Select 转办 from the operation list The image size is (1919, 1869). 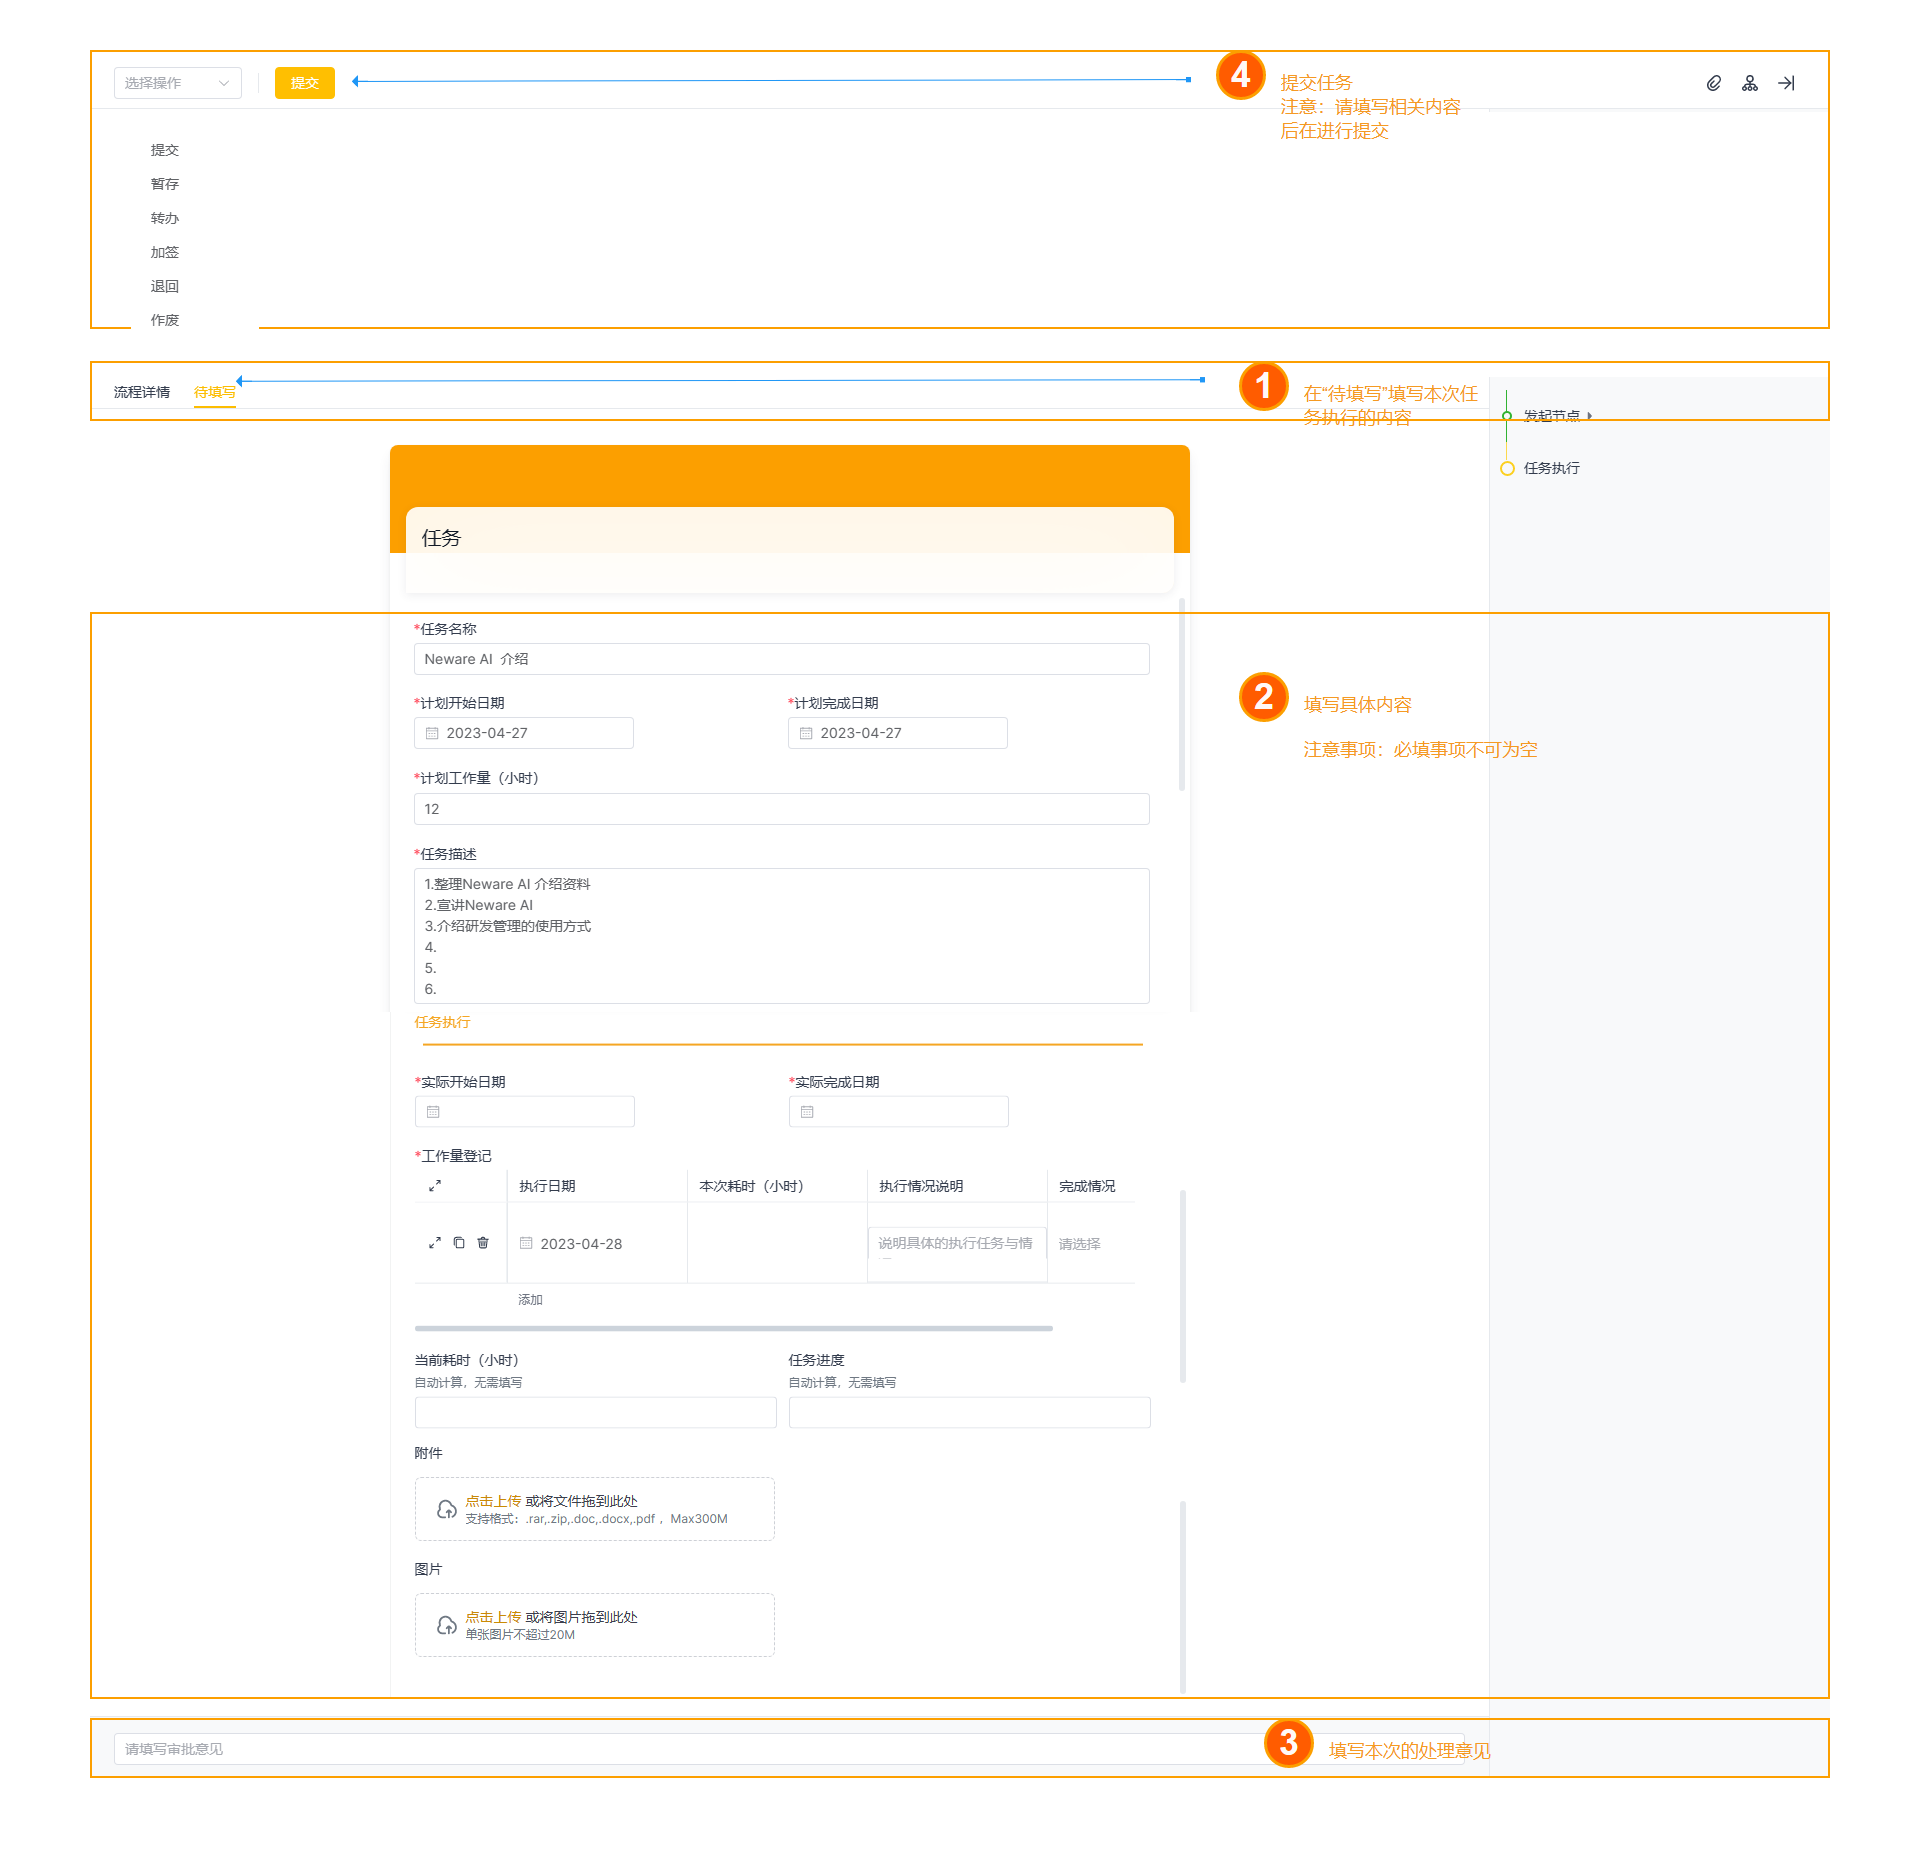point(165,218)
